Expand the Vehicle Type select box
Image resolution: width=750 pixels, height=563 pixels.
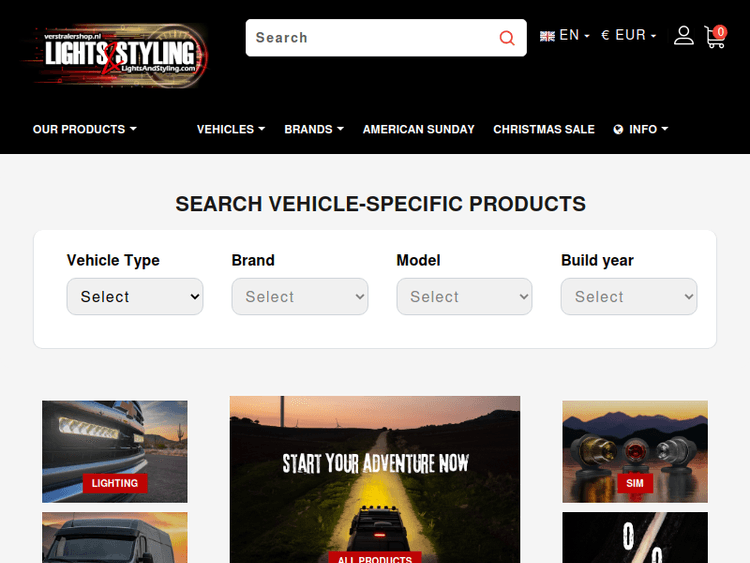[x=135, y=297]
